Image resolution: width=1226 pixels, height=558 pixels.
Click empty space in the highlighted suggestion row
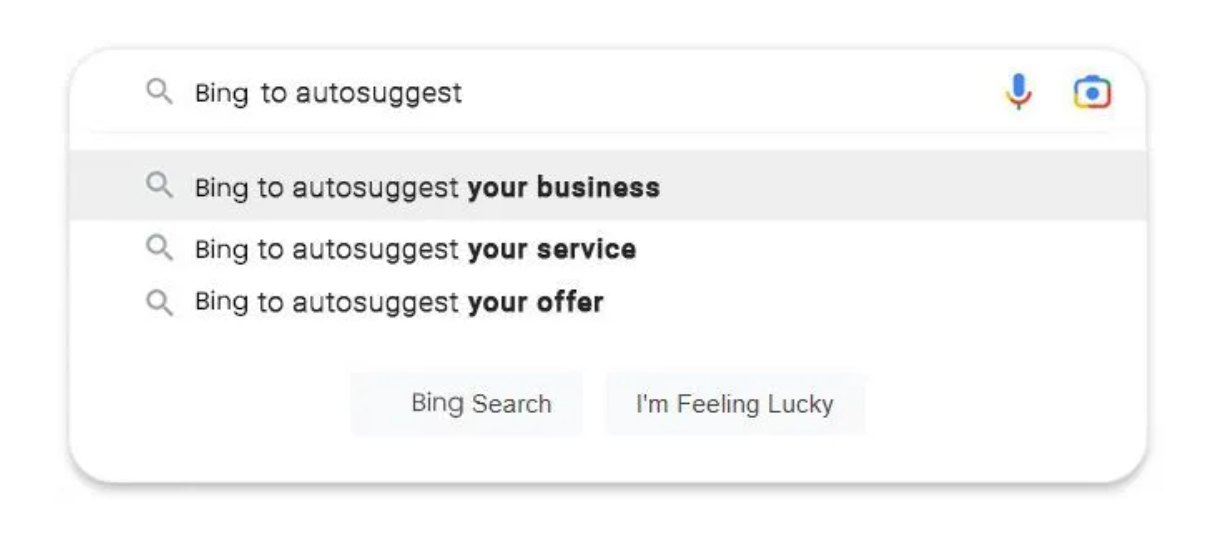pos(900,187)
